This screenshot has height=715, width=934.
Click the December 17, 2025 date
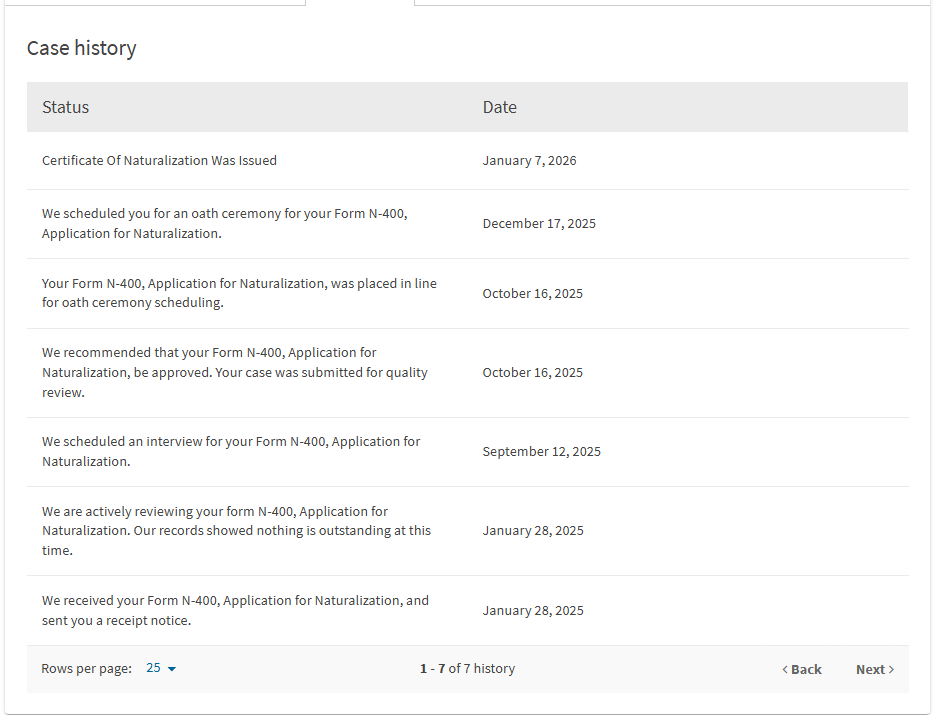click(539, 223)
